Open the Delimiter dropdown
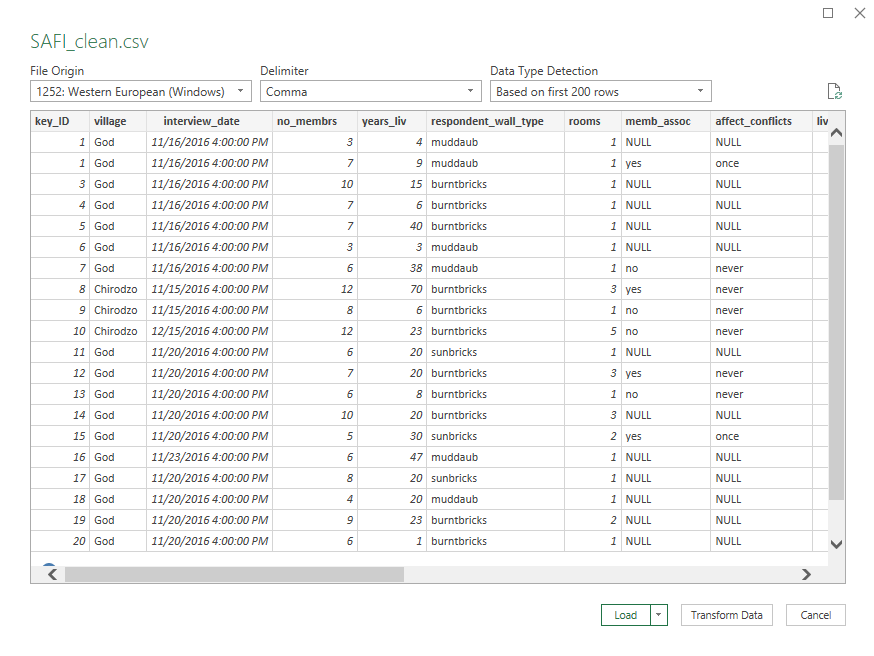This screenshot has width=874, height=656. [x=371, y=91]
